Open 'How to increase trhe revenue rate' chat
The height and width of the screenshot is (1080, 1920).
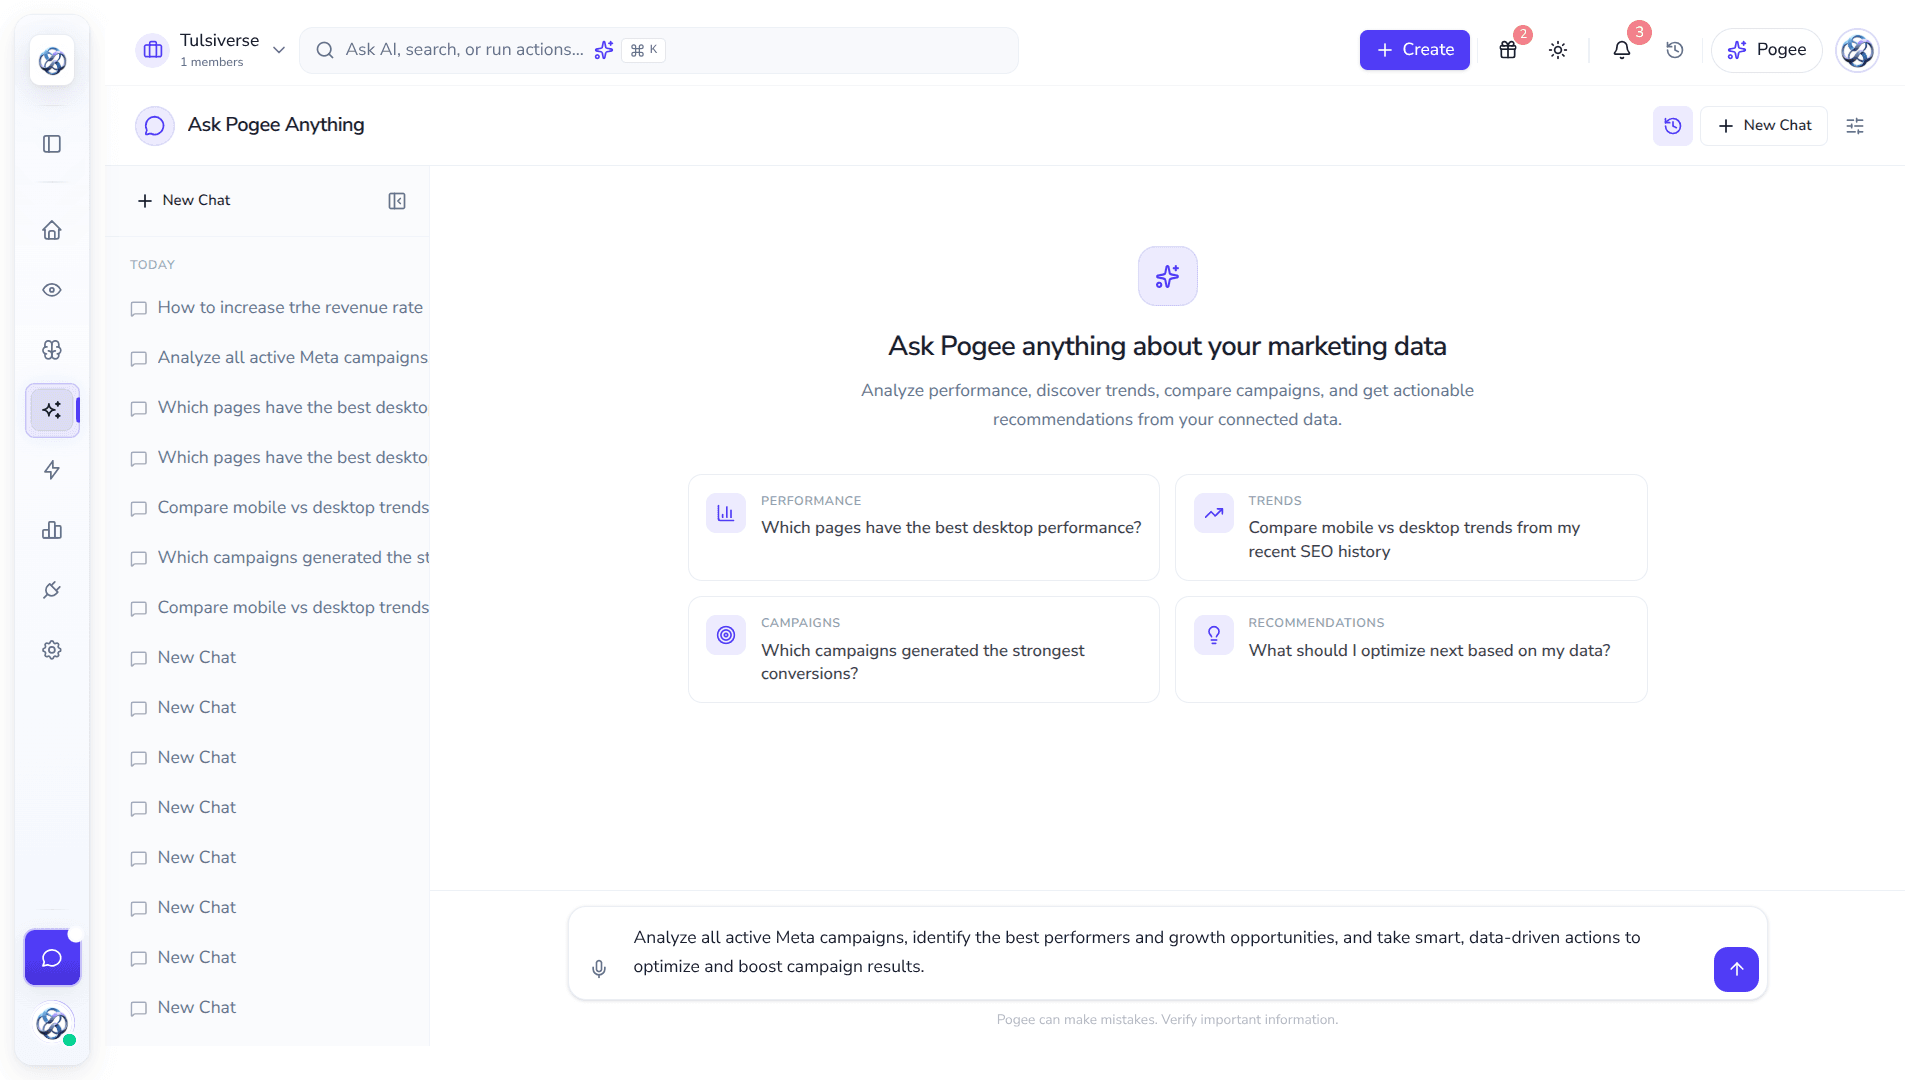(277, 308)
